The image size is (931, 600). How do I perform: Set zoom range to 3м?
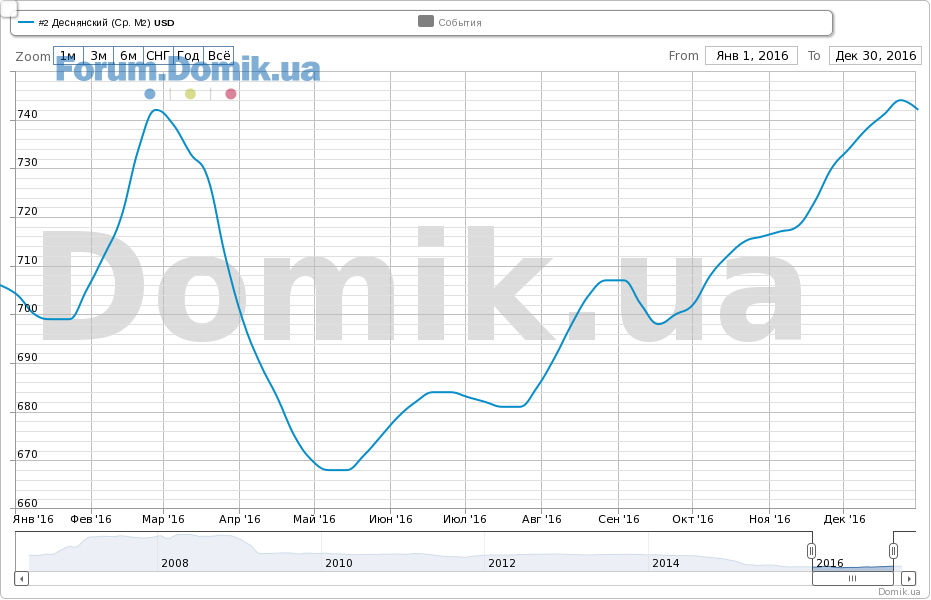[98, 56]
